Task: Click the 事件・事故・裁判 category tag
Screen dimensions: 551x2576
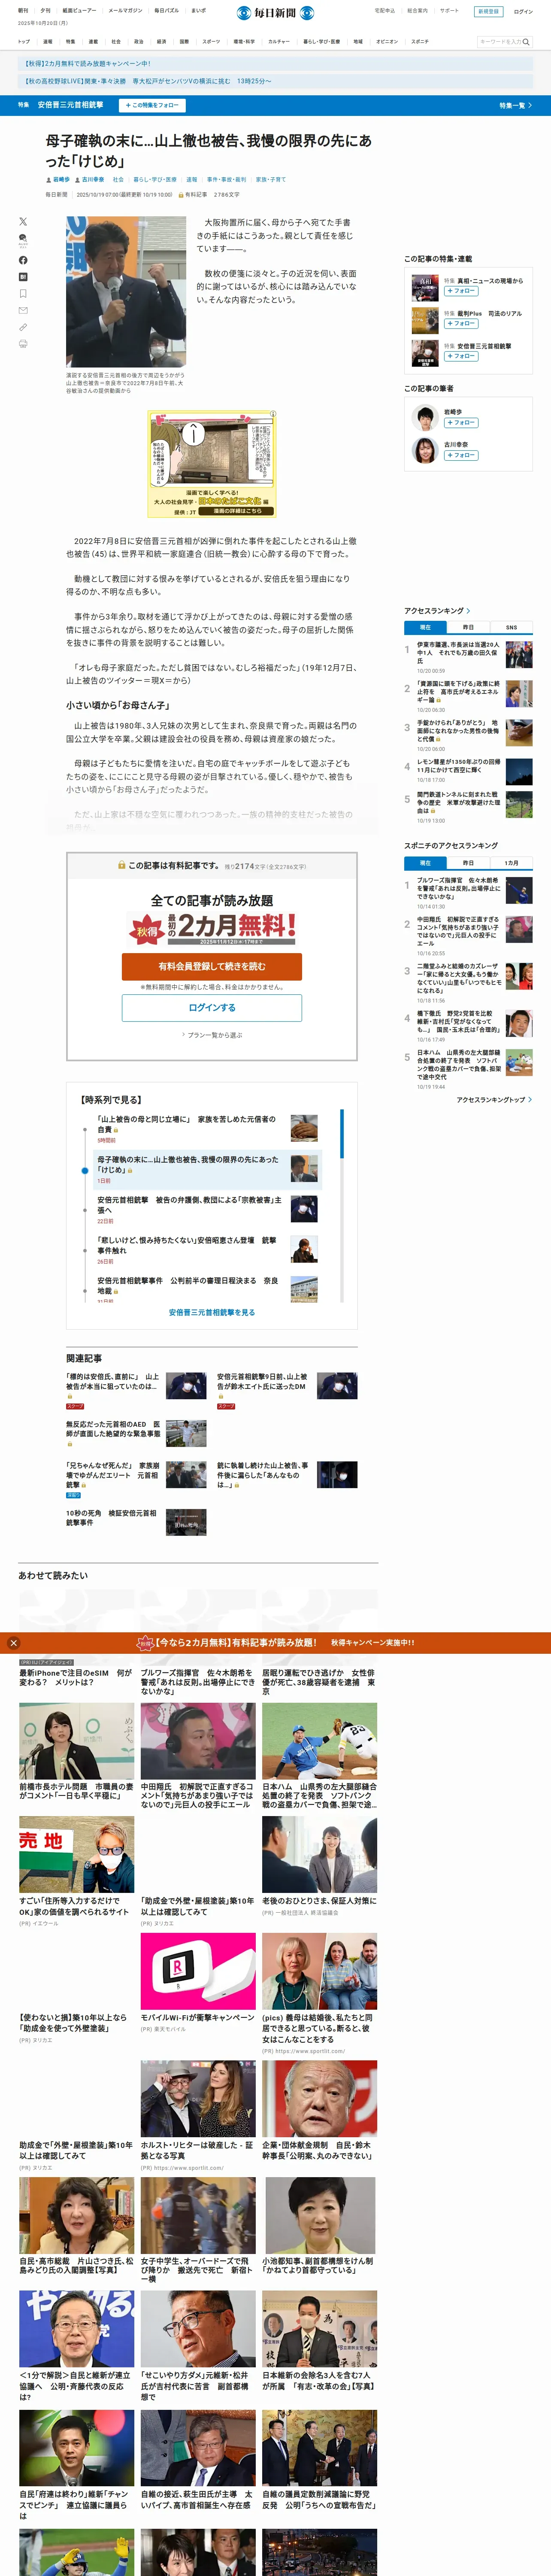Action: (x=226, y=180)
